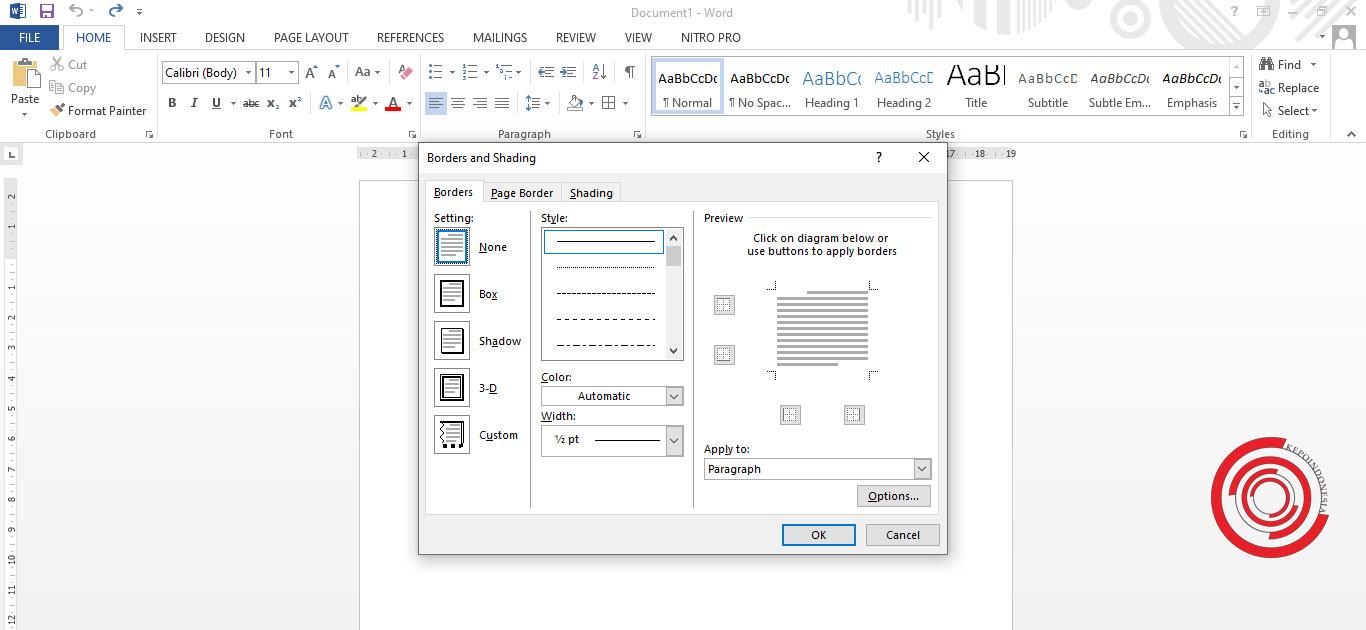Screen dimensions: 1366x630
Task: Confirm border settings with OK
Action: pos(818,534)
